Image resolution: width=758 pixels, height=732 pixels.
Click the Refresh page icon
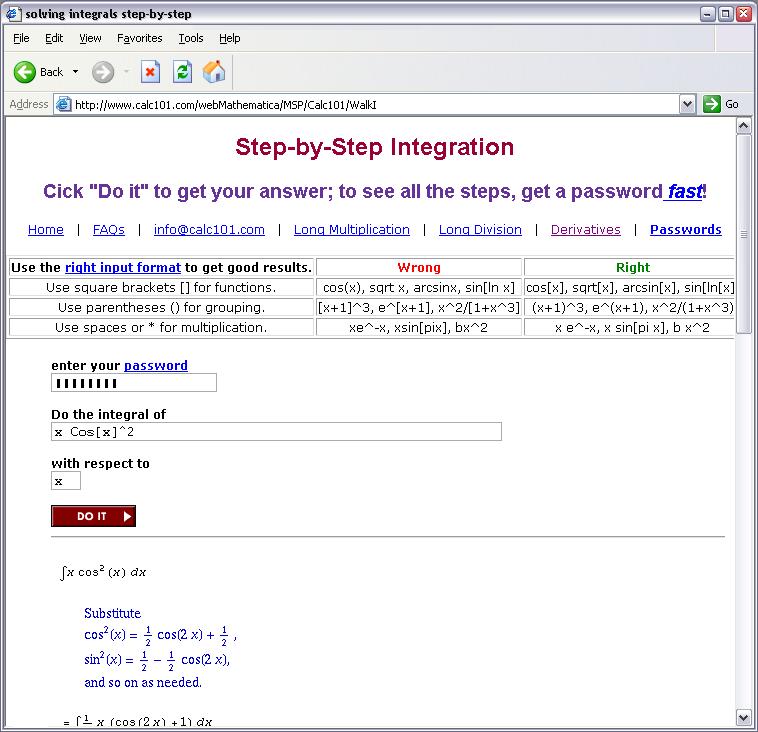[182, 72]
